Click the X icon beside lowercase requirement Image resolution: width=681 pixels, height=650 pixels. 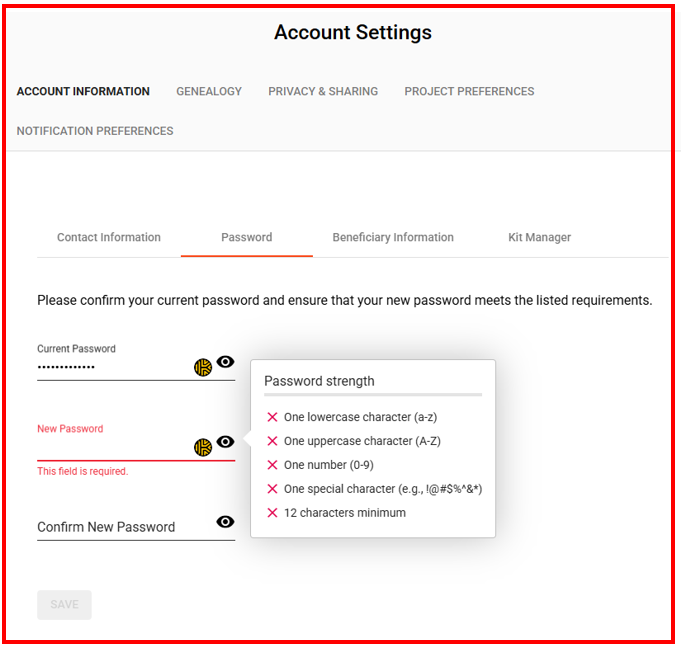[x=272, y=417]
